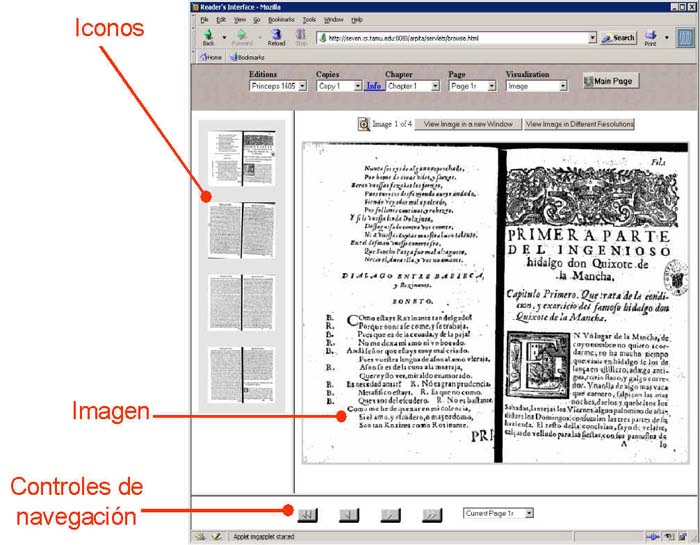Open the Bookmarks menu in menu bar
The width and height of the screenshot is (700, 545).
pos(281,20)
